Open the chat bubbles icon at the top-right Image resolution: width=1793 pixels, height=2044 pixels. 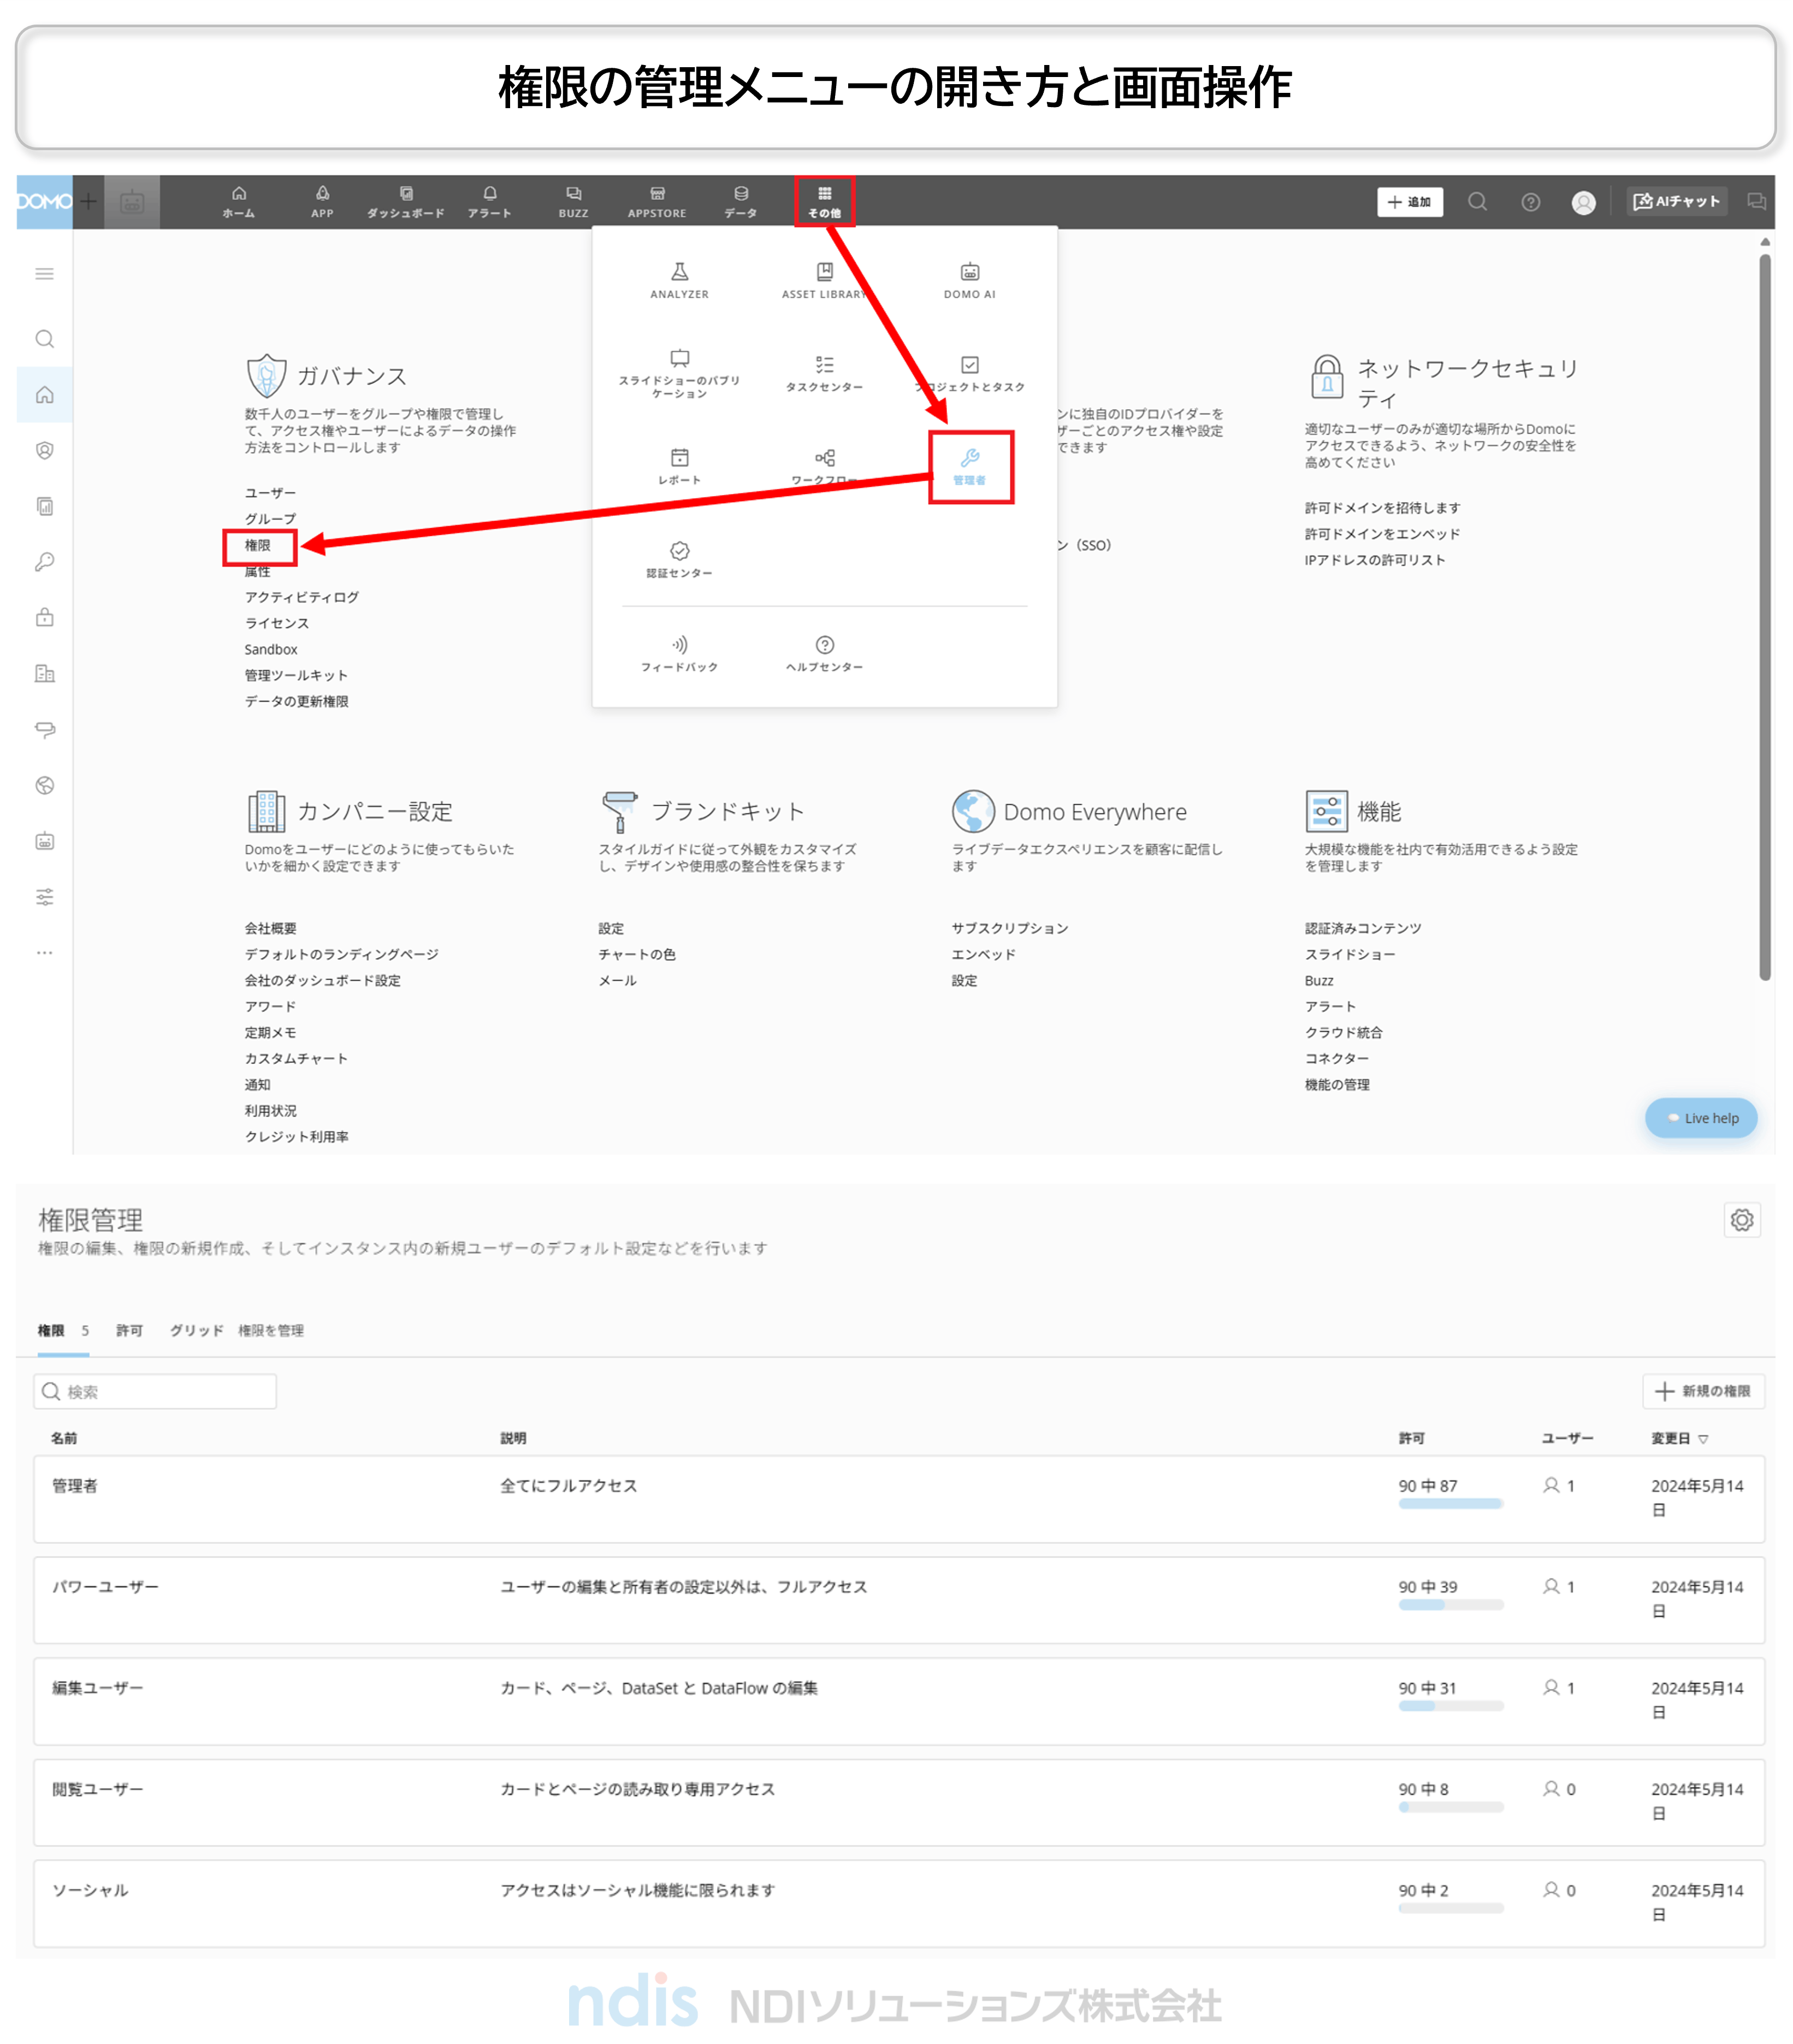[1756, 201]
